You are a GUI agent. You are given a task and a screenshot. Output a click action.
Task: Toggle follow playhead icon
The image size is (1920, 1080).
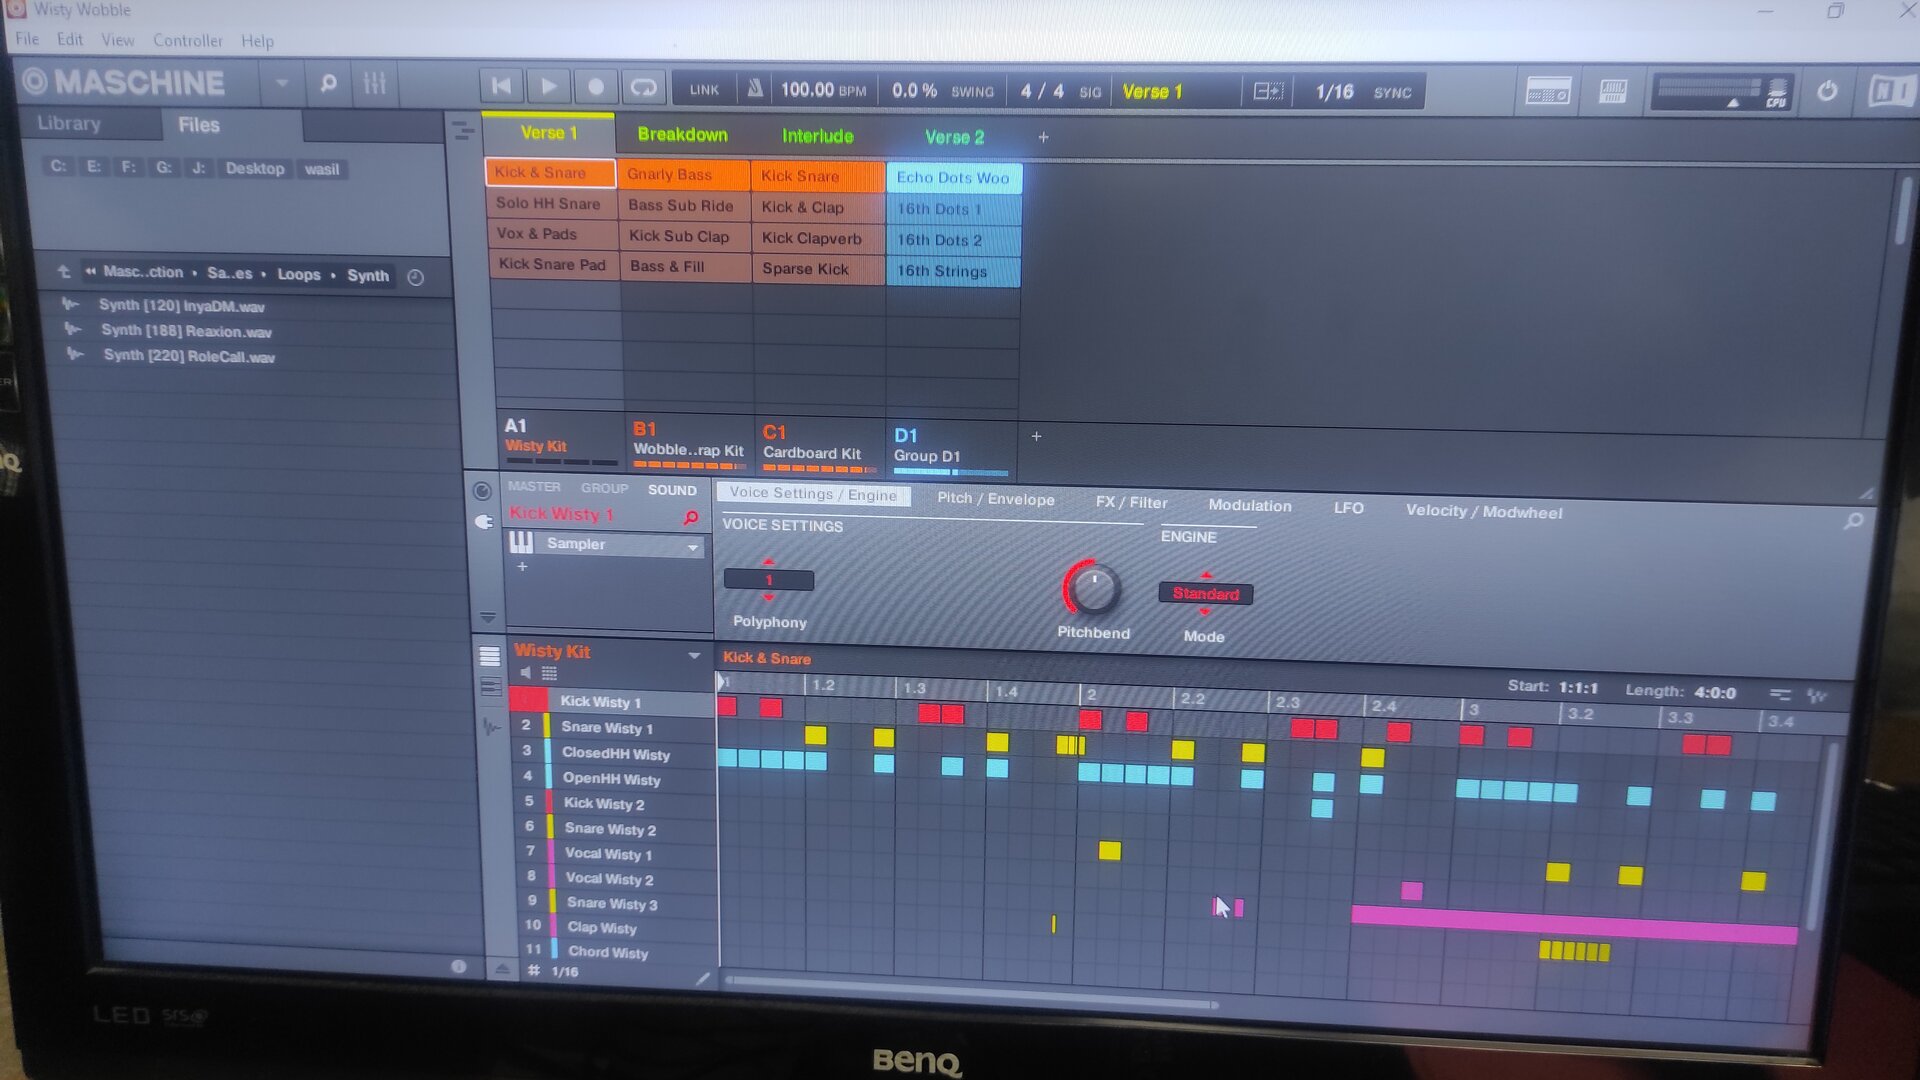[1268, 92]
